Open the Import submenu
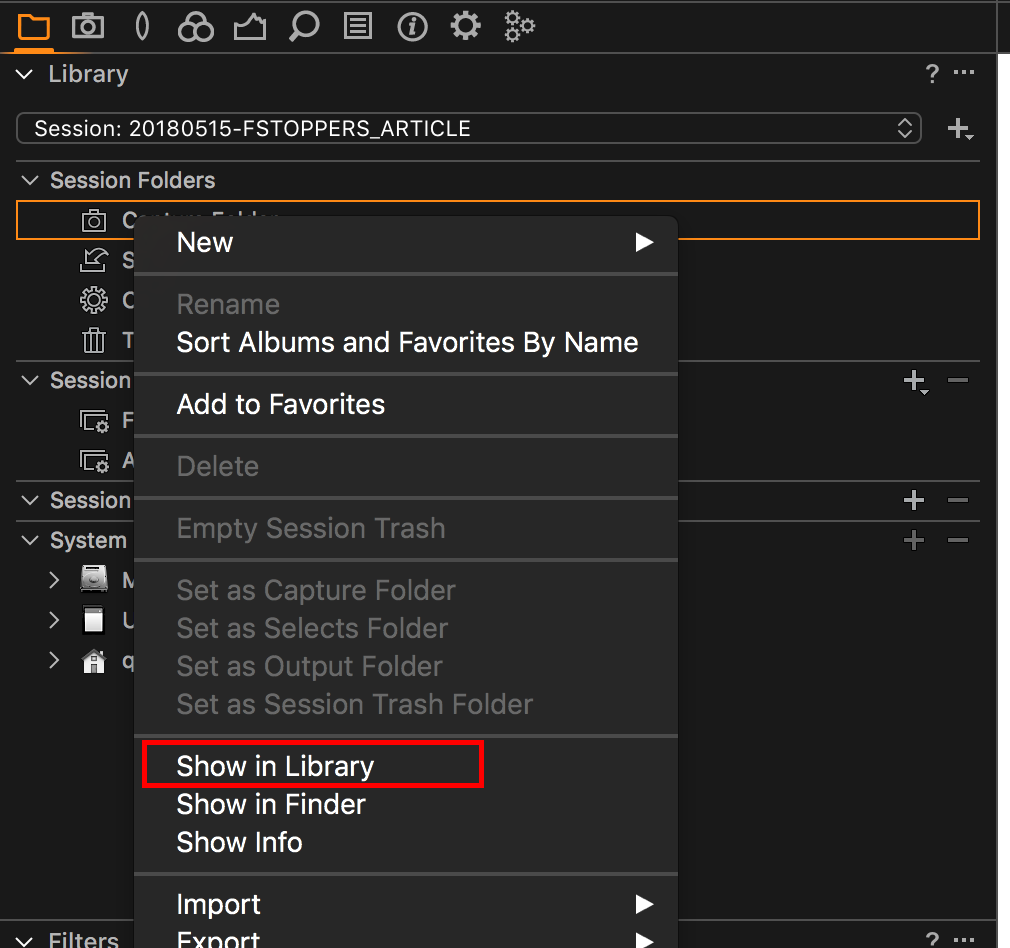The height and width of the screenshot is (948, 1010). [406, 904]
